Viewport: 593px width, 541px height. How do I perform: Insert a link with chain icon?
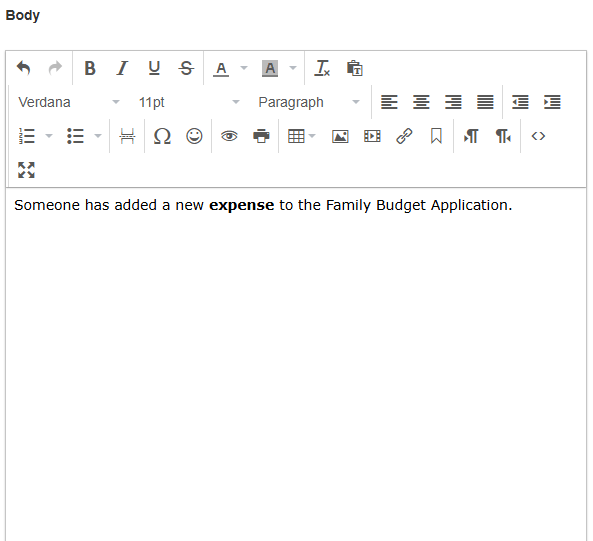click(x=404, y=136)
